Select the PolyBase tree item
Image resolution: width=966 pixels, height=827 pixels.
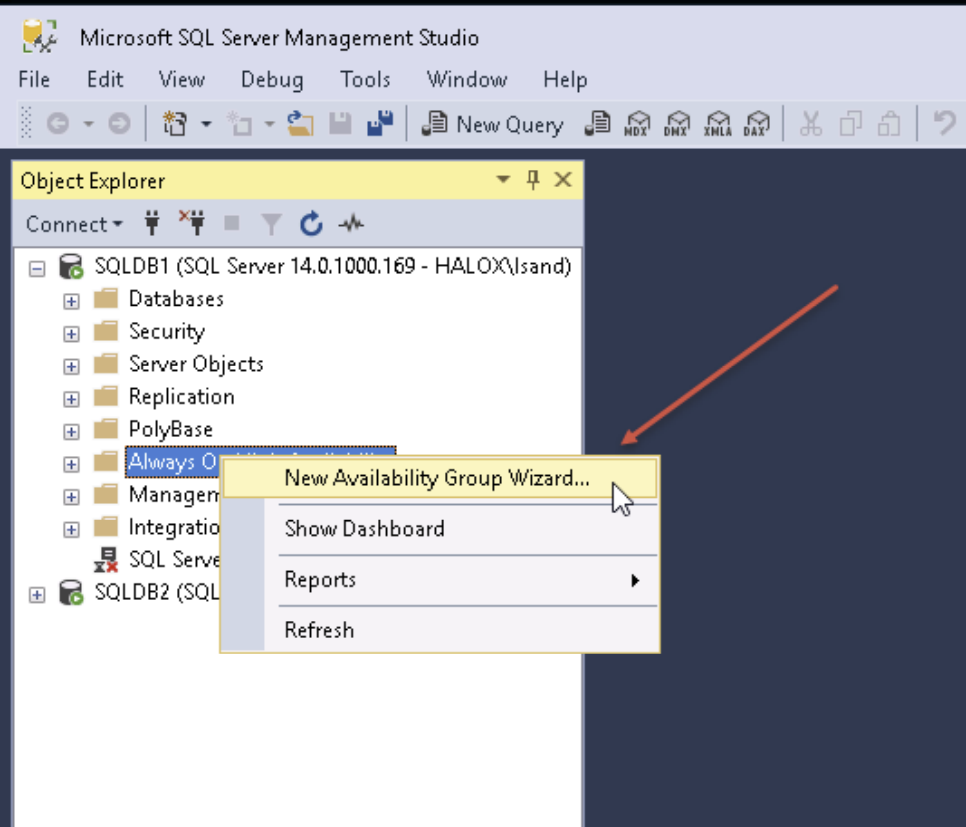[171, 430]
